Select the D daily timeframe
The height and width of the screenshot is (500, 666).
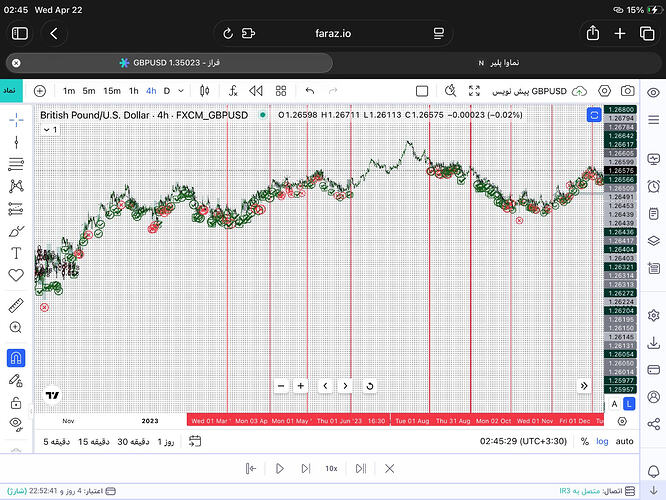[x=167, y=91]
